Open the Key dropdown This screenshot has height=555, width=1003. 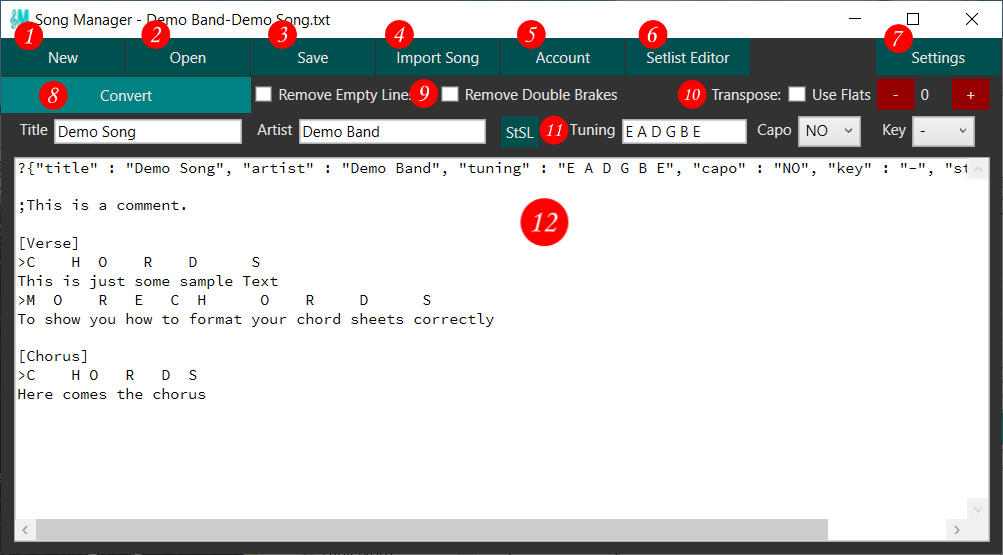coord(943,131)
